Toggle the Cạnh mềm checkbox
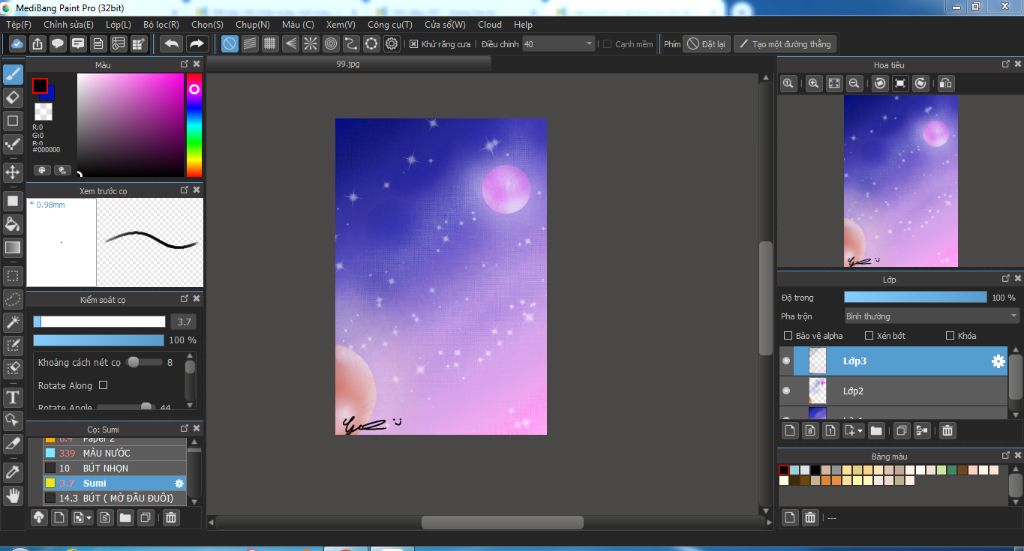The image size is (1024, 551). [607, 44]
